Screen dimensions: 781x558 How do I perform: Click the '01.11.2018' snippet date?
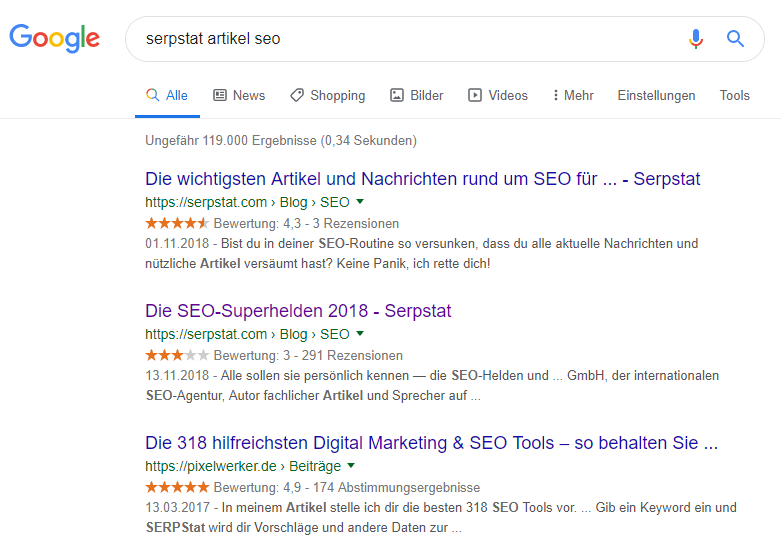[177, 243]
